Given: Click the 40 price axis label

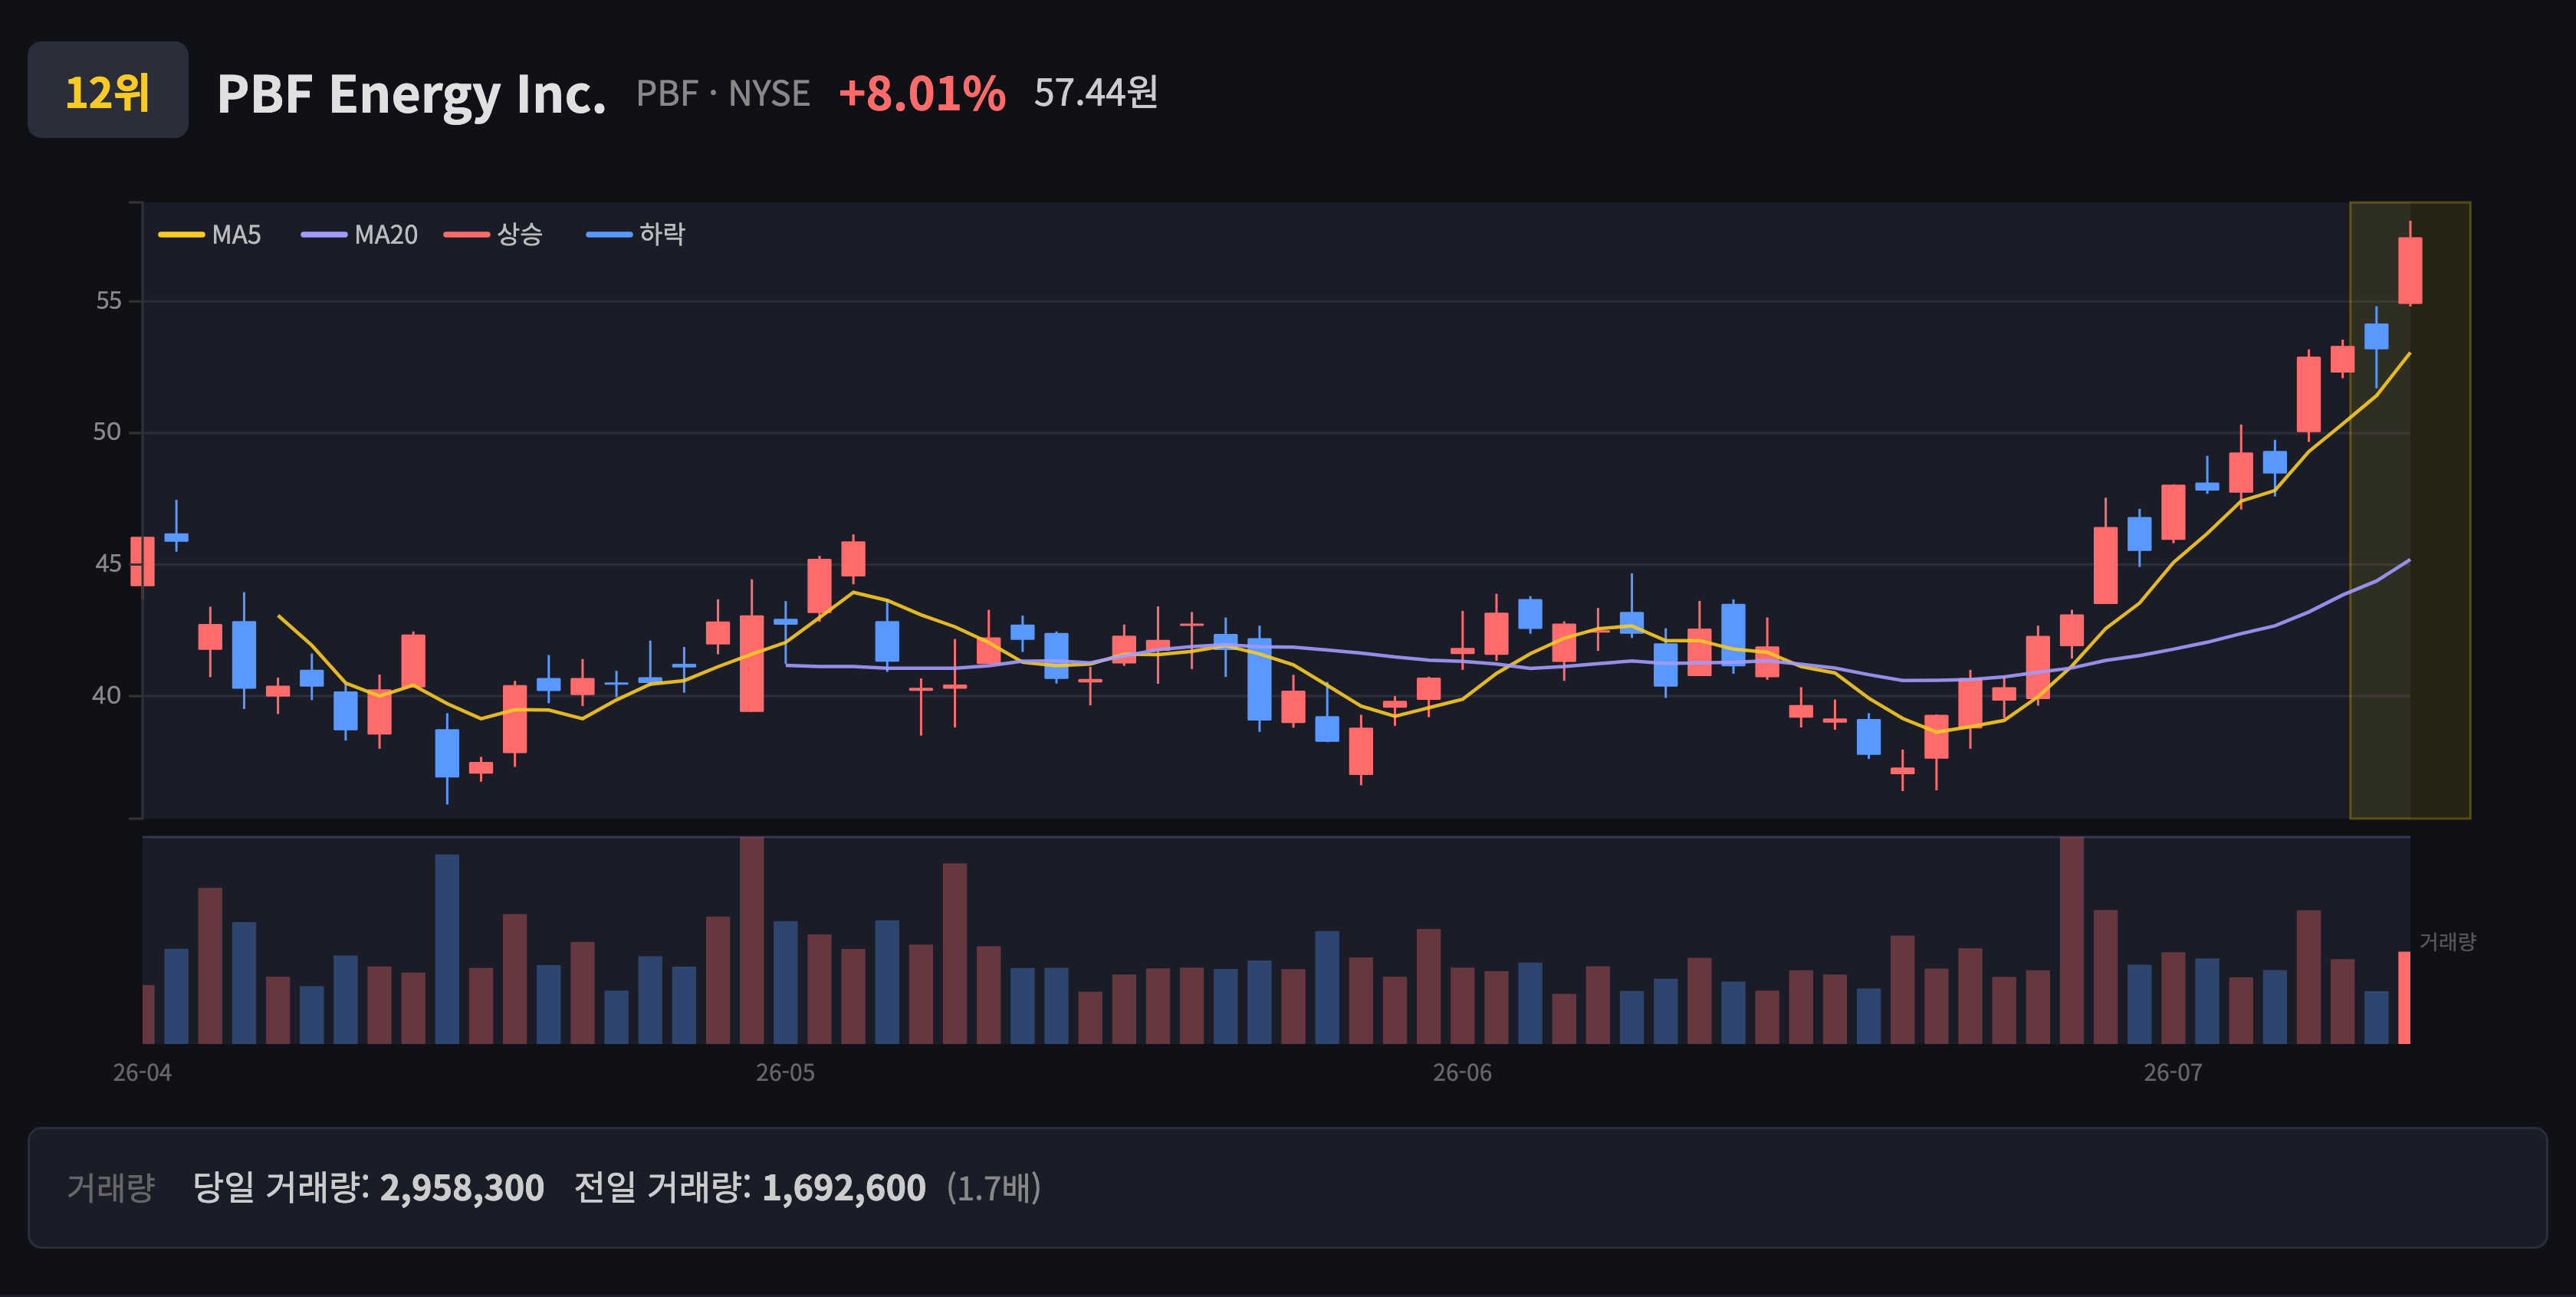Looking at the screenshot, I should [x=107, y=695].
